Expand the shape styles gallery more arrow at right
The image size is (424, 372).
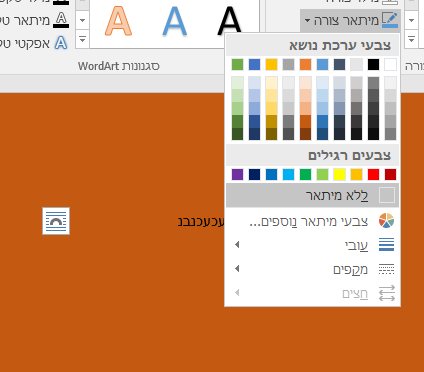(411, 40)
